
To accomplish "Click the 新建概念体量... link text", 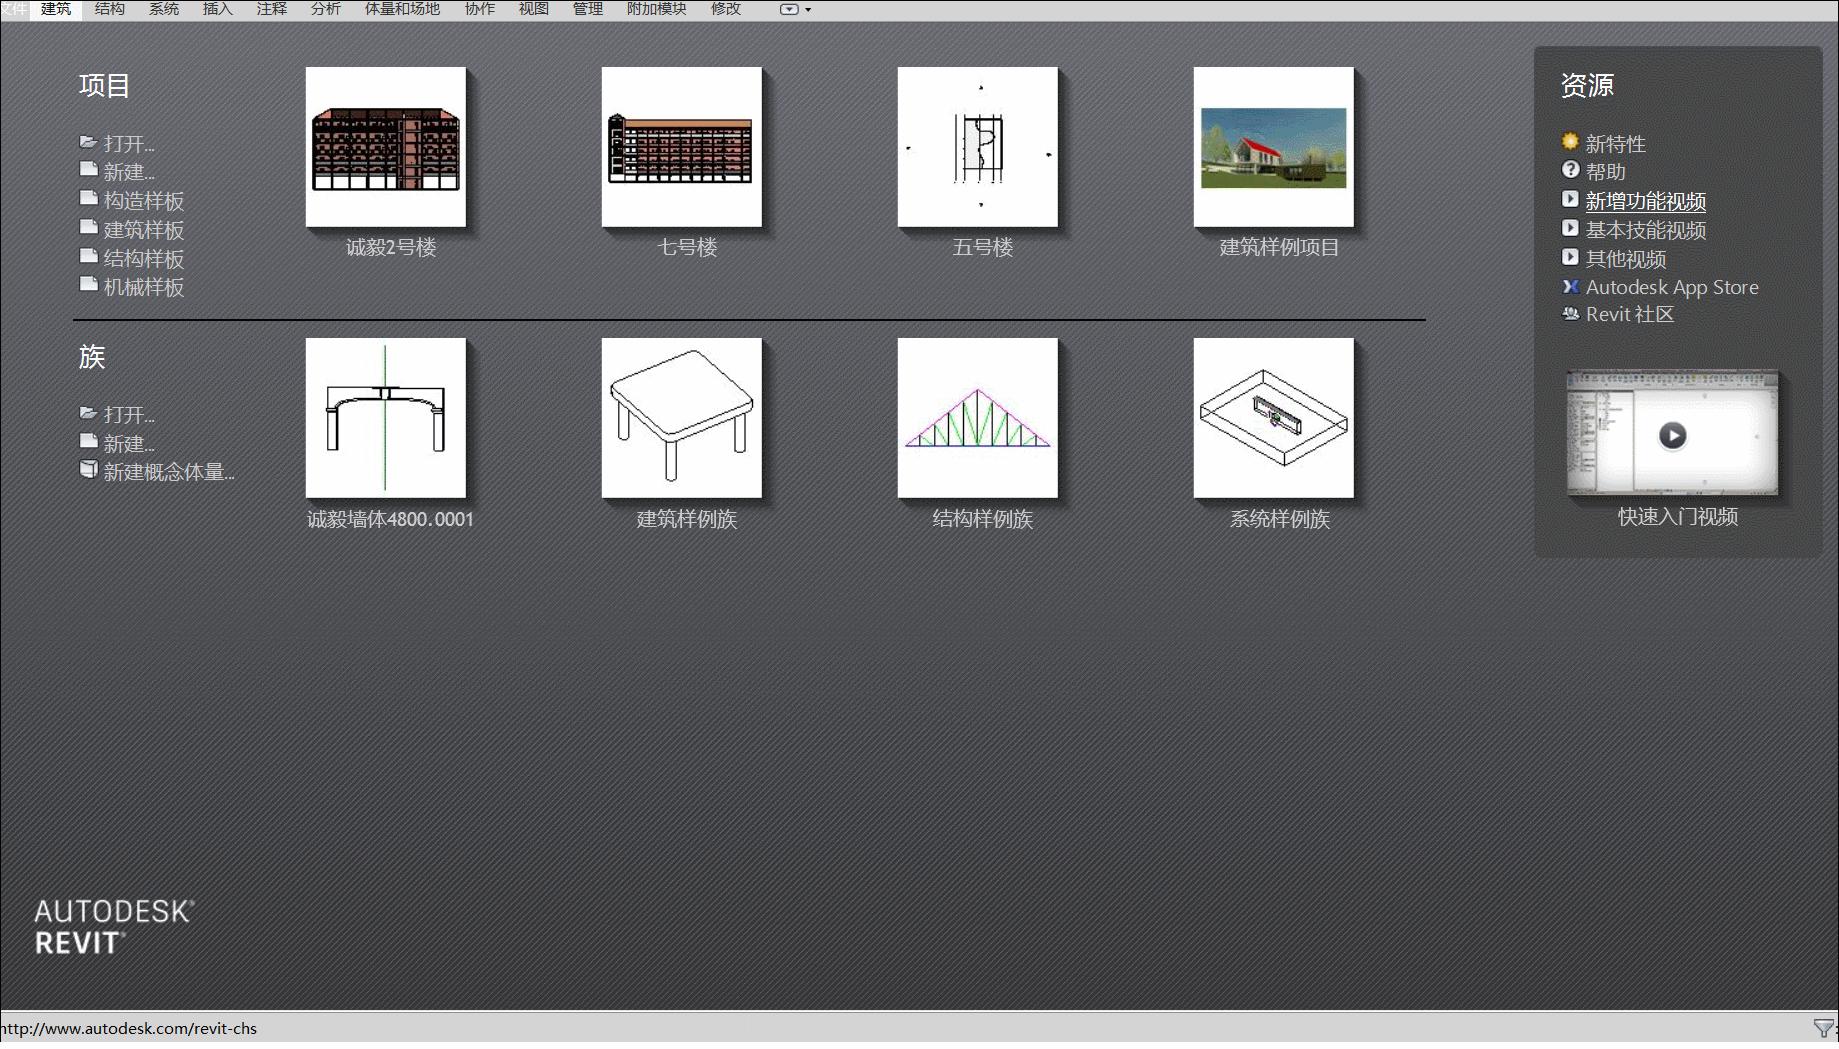I will (x=169, y=472).
